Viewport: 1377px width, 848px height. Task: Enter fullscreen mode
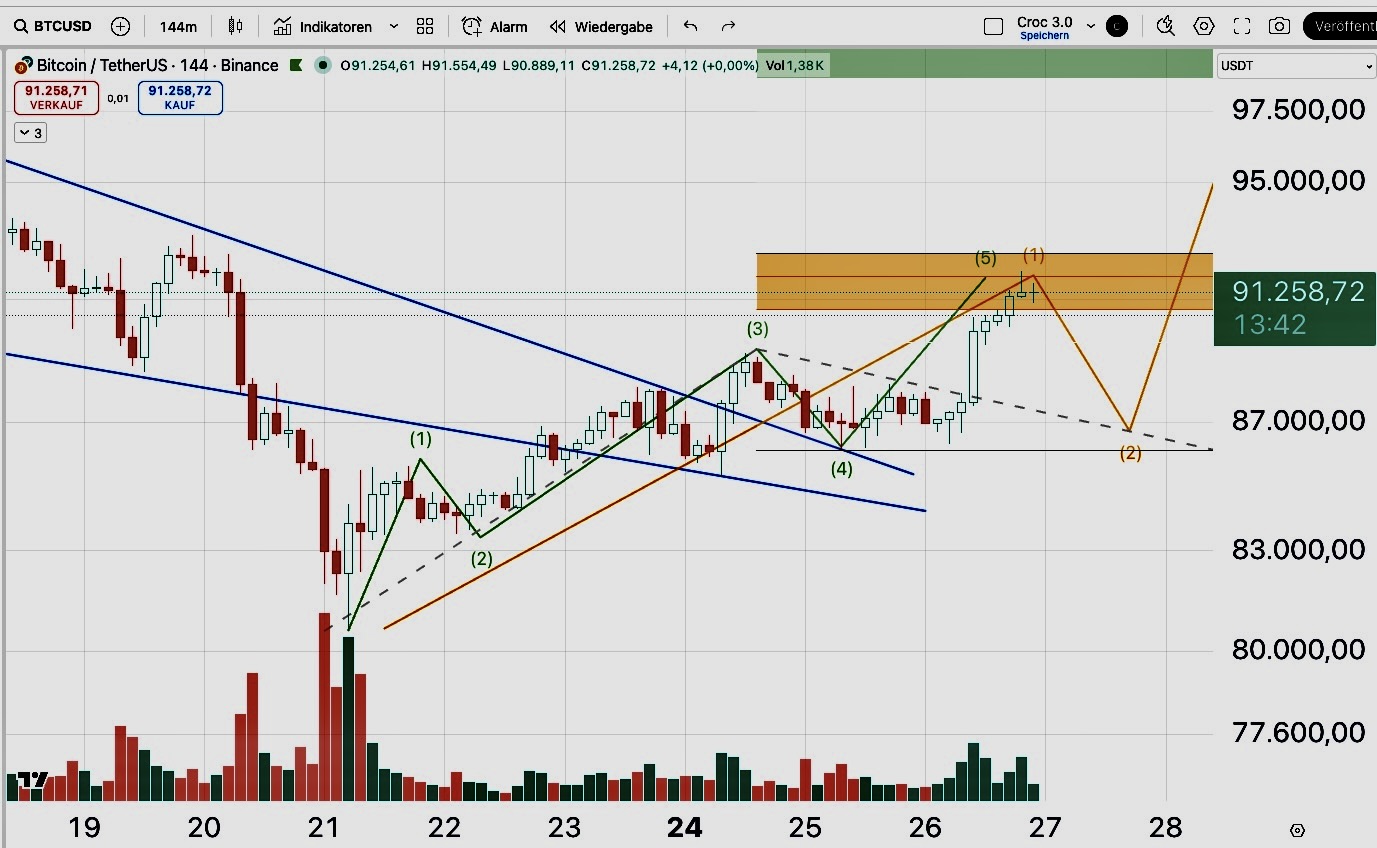click(x=1242, y=26)
